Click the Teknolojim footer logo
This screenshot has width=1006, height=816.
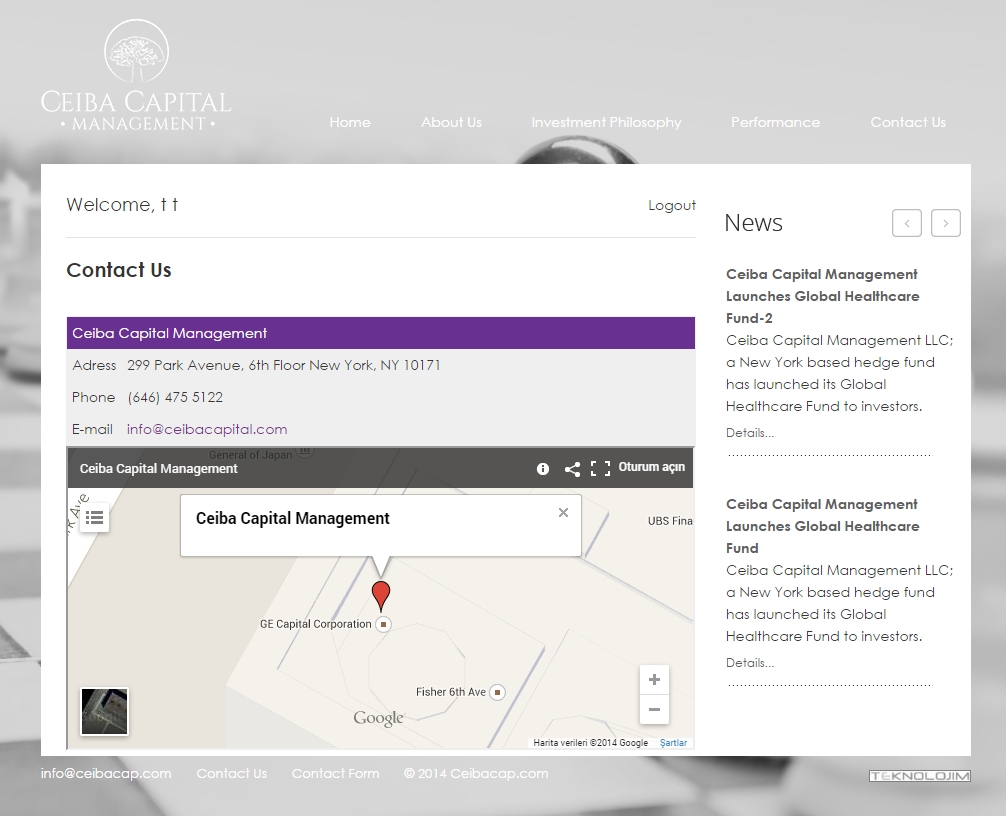[x=920, y=776]
